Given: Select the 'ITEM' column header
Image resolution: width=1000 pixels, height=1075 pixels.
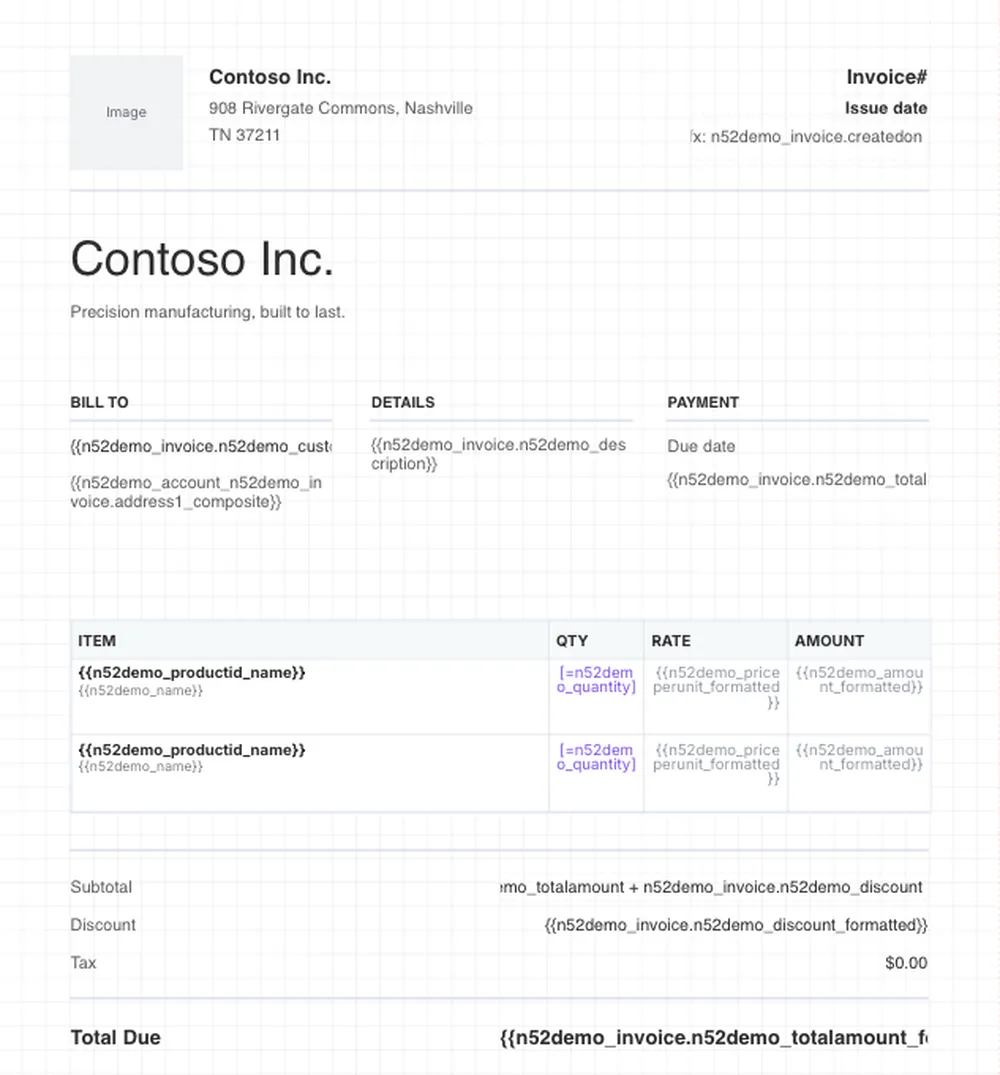Looking at the screenshot, I should click(97, 641).
